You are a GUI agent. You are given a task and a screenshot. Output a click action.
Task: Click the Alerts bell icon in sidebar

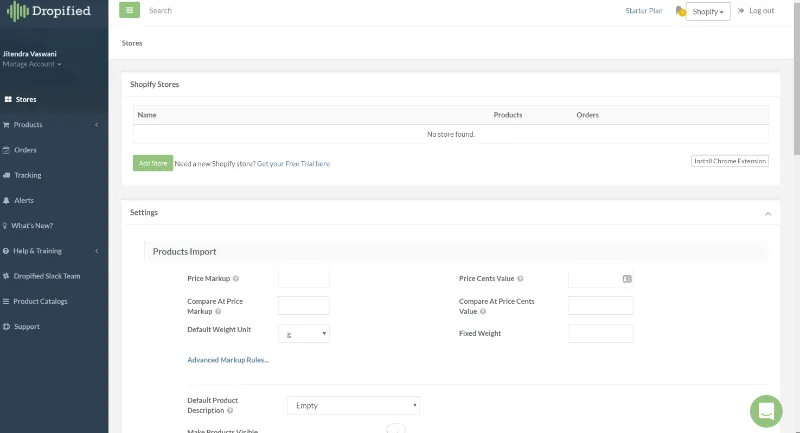point(6,200)
